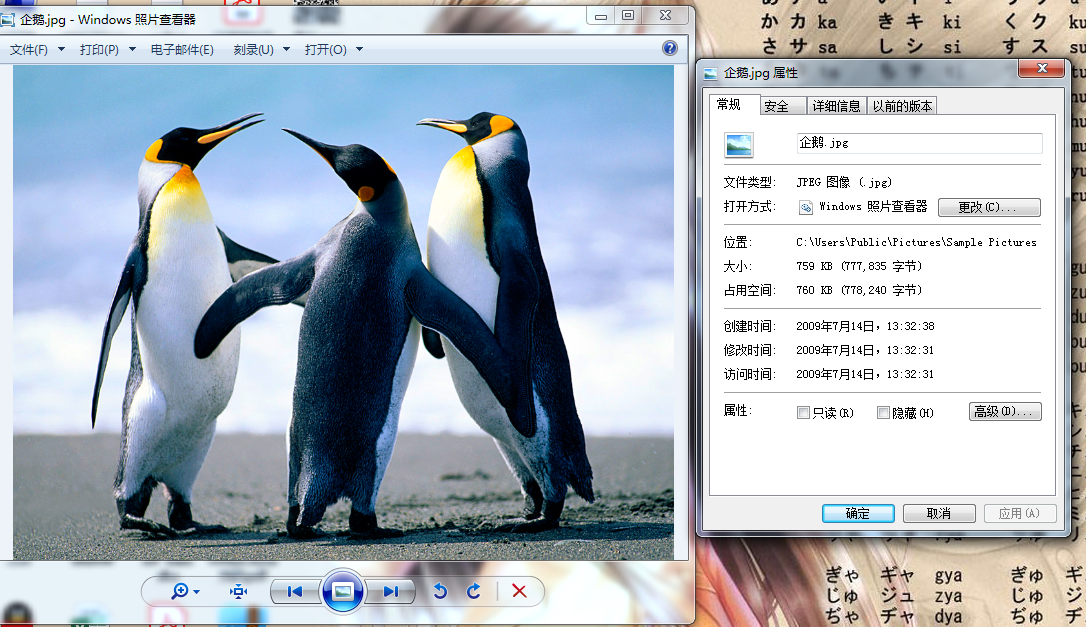Open the 文件(F) menu
The height and width of the screenshot is (627, 1086).
(x=28, y=50)
